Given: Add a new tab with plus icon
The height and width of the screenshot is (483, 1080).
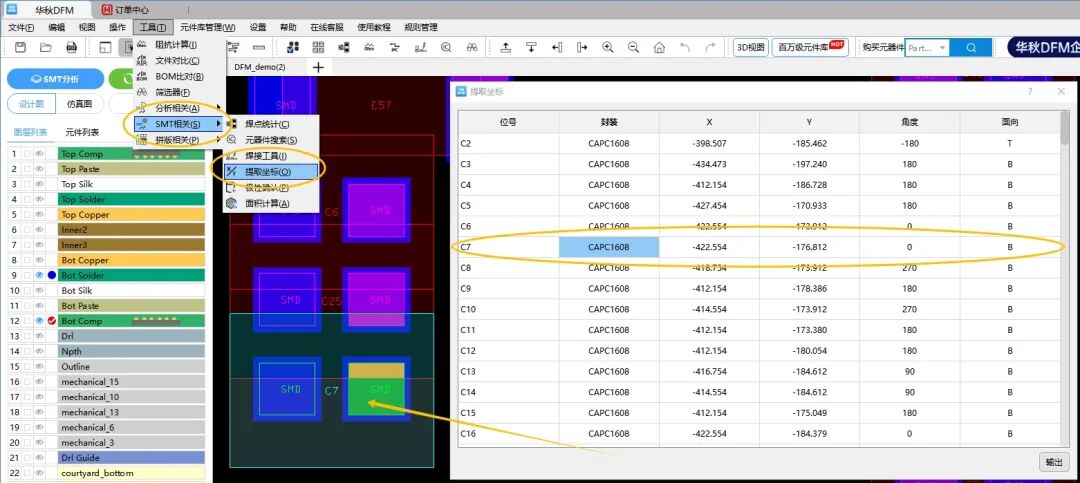Looking at the screenshot, I should pyautogui.click(x=319, y=67).
